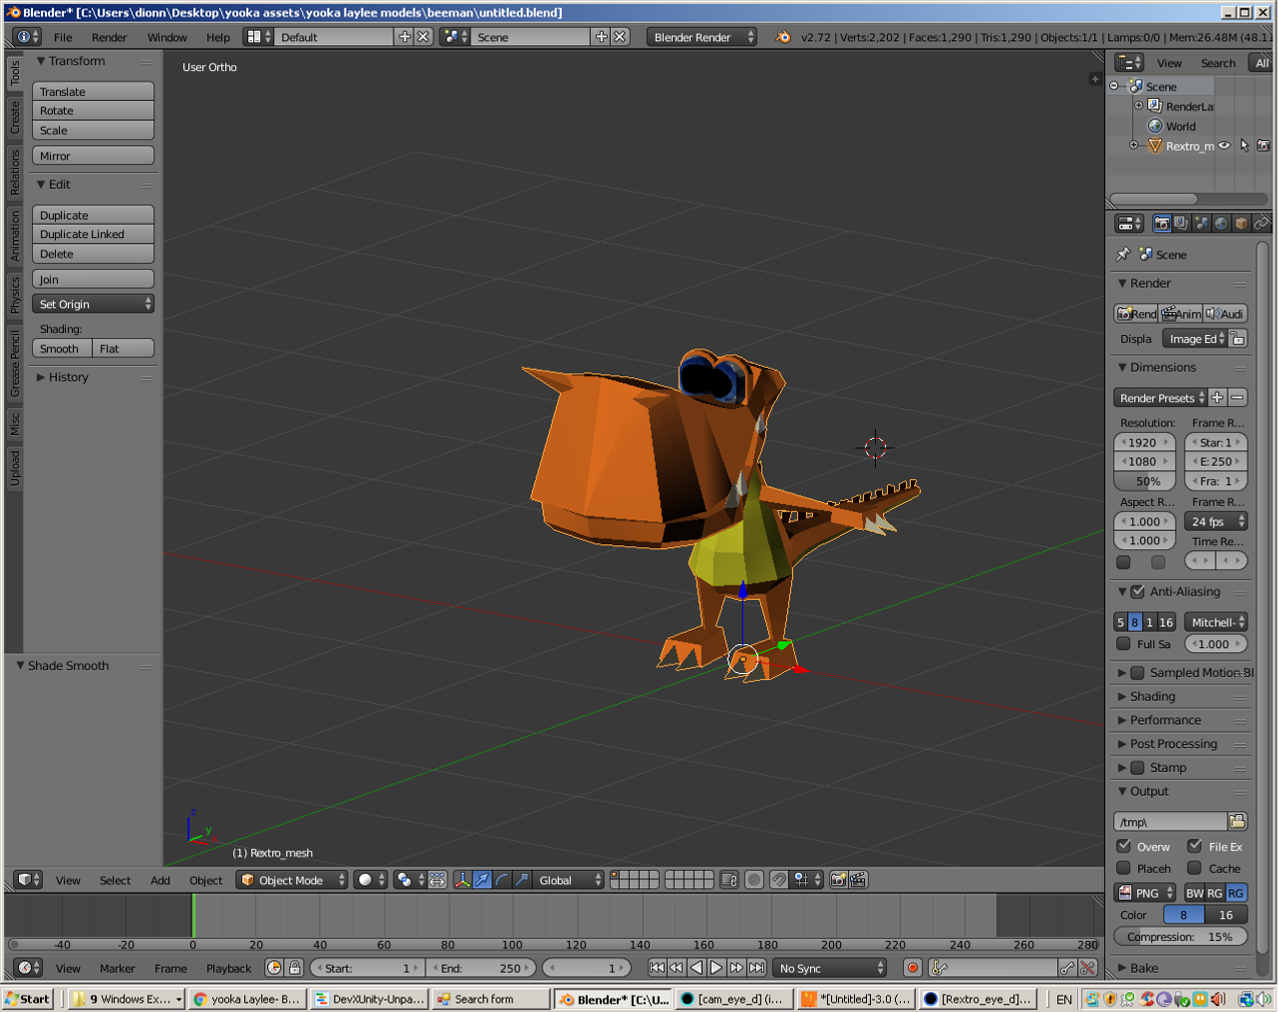
Task: Open the Blender Render engine dropdown
Action: click(x=702, y=37)
